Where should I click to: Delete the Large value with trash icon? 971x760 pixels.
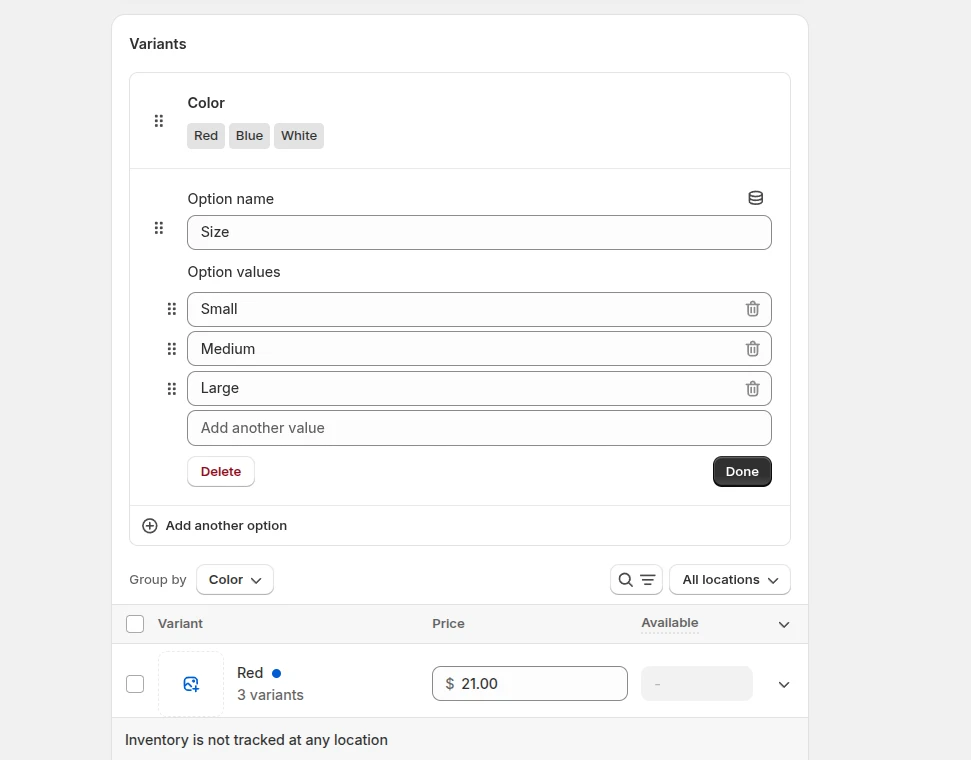point(752,388)
